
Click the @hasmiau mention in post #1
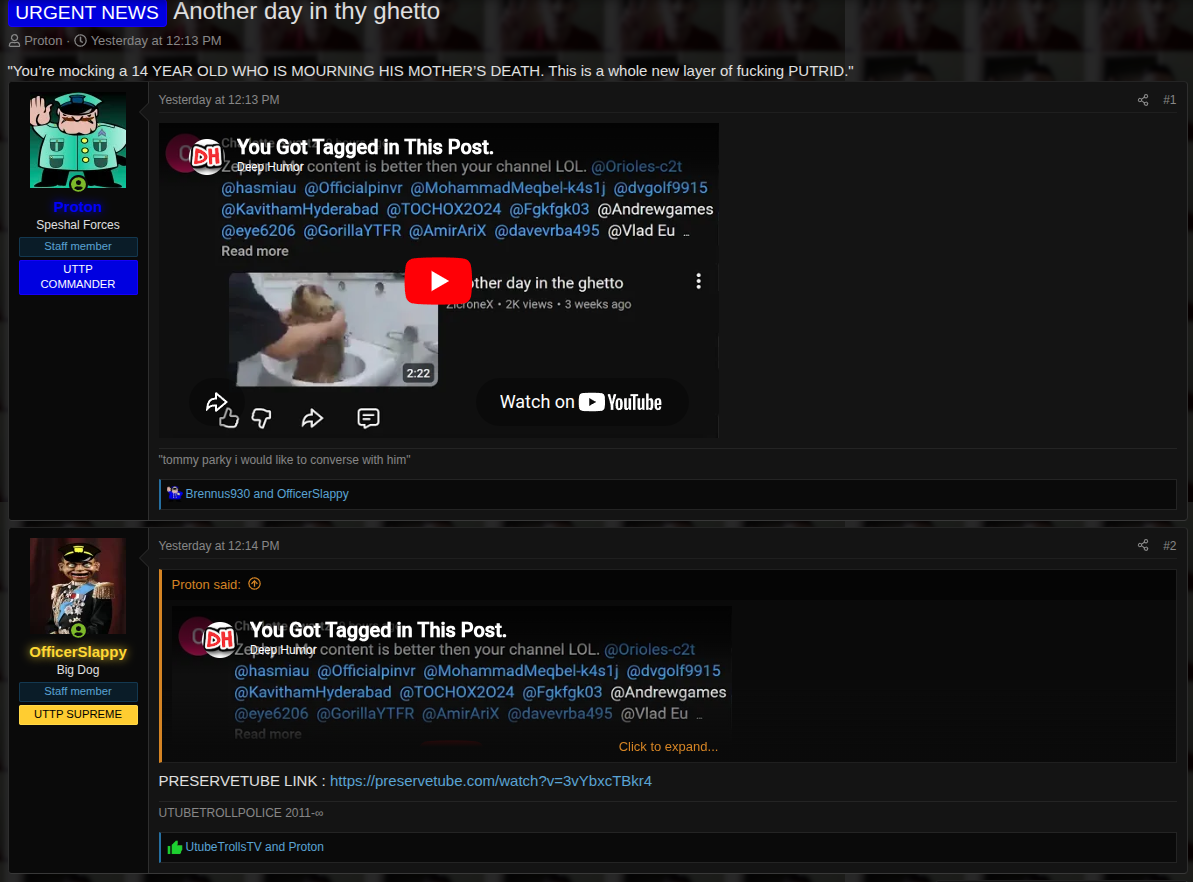click(x=259, y=188)
